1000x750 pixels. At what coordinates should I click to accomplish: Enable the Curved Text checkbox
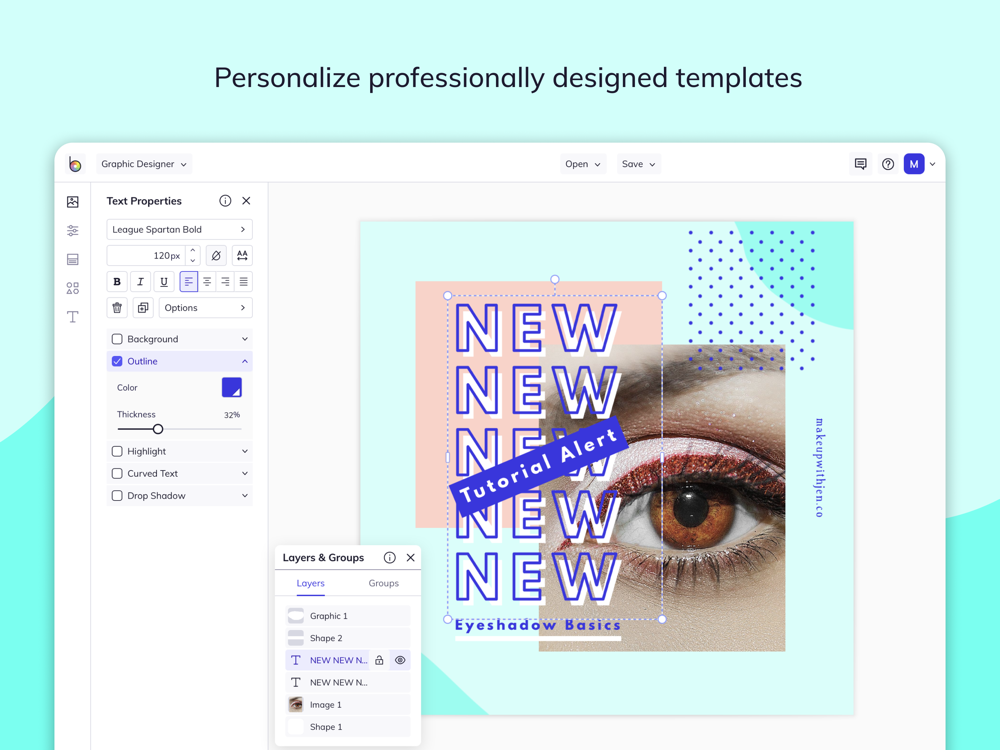click(x=117, y=474)
